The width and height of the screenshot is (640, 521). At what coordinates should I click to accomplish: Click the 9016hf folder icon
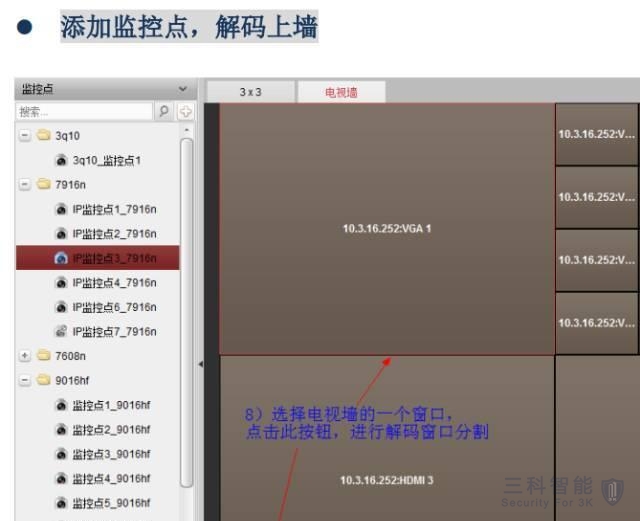43,380
